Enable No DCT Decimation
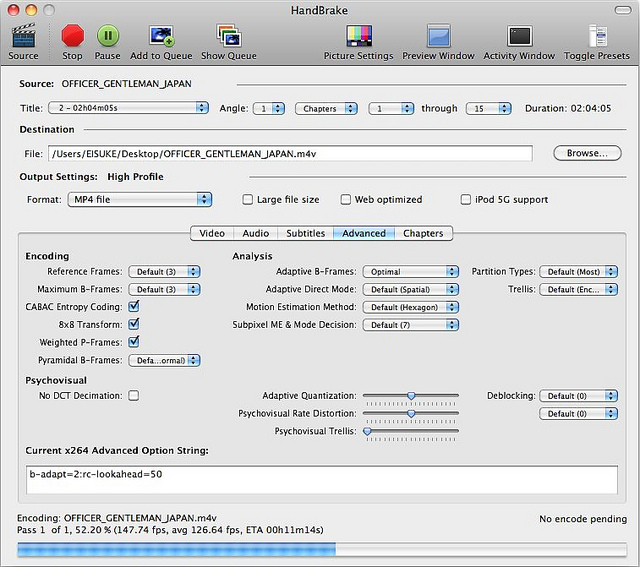Image resolution: width=640 pixels, height=567 pixels. tap(133, 396)
